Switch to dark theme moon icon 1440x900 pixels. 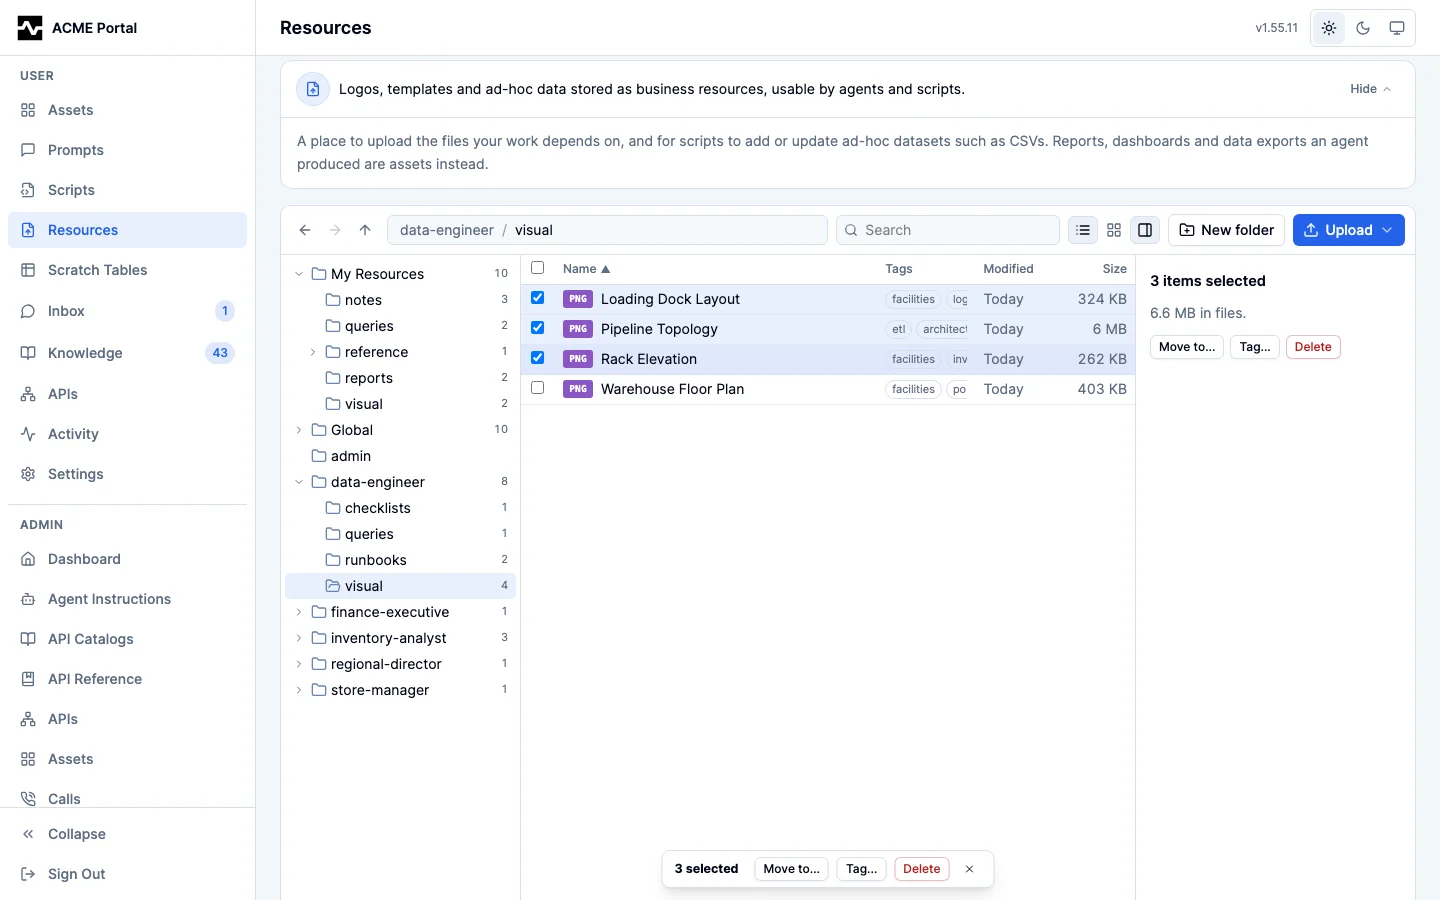1363,28
